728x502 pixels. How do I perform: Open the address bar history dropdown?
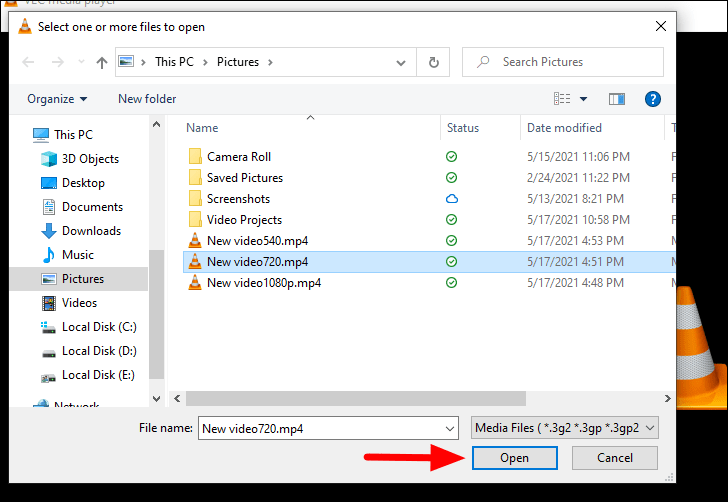(x=401, y=62)
